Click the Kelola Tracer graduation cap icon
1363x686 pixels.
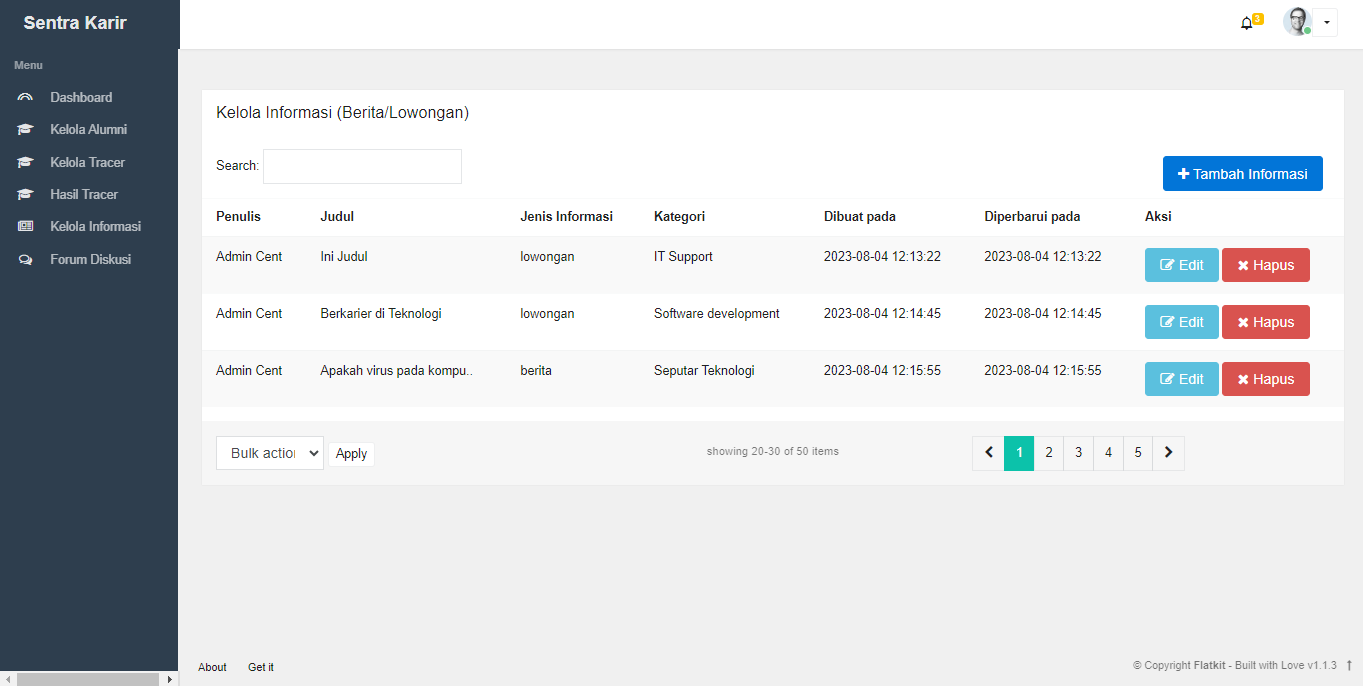point(26,162)
